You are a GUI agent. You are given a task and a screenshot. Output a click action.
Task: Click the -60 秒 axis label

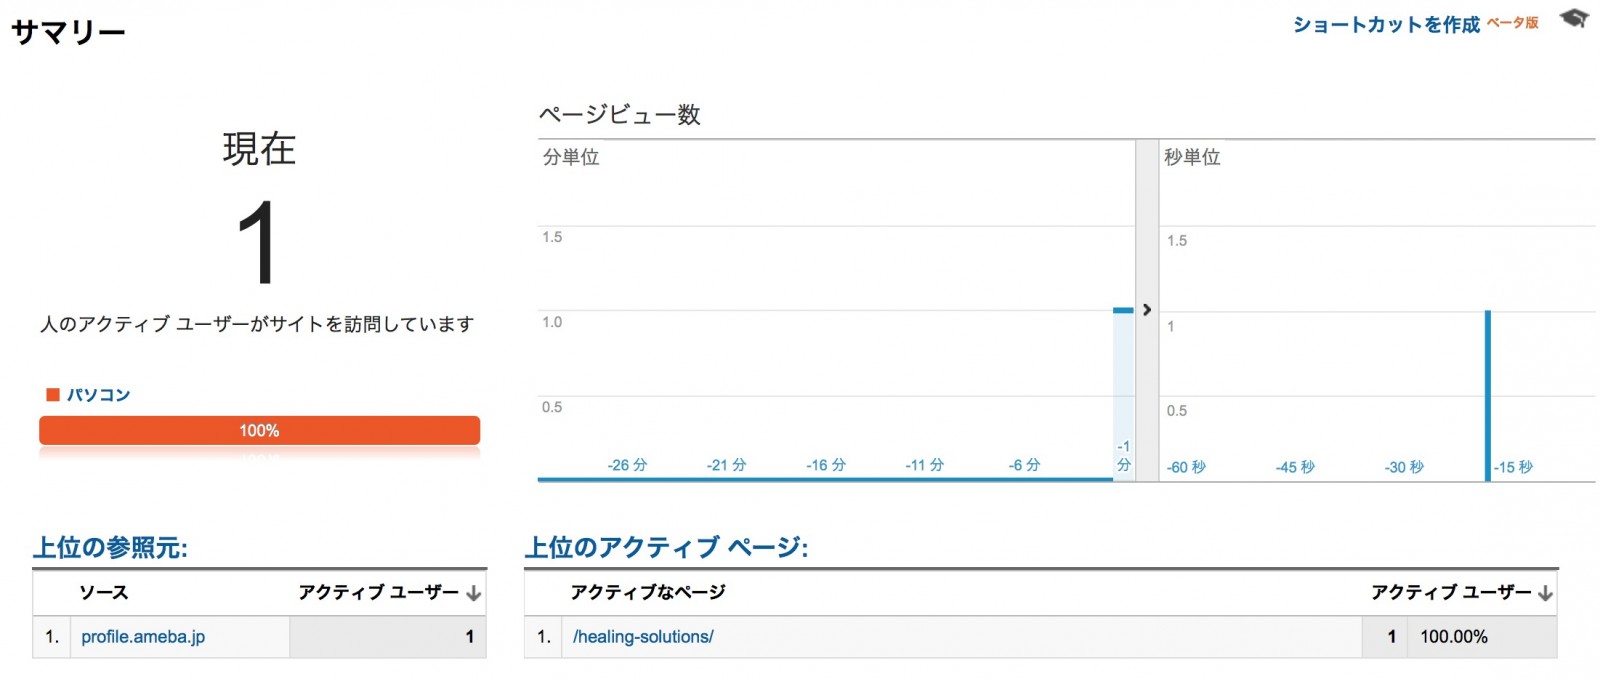1186,467
